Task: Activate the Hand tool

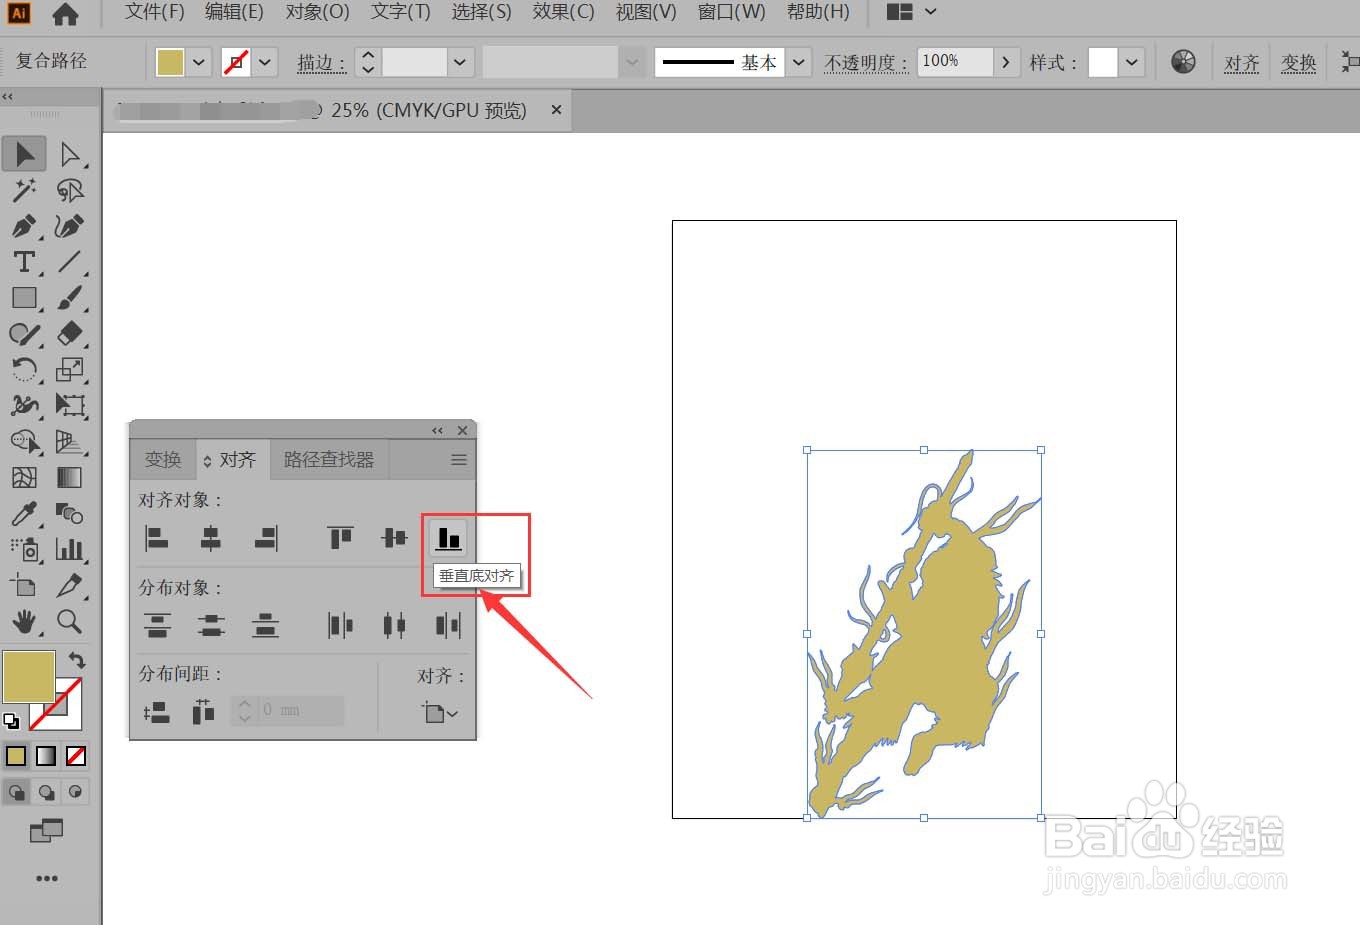Action: [x=24, y=622]
